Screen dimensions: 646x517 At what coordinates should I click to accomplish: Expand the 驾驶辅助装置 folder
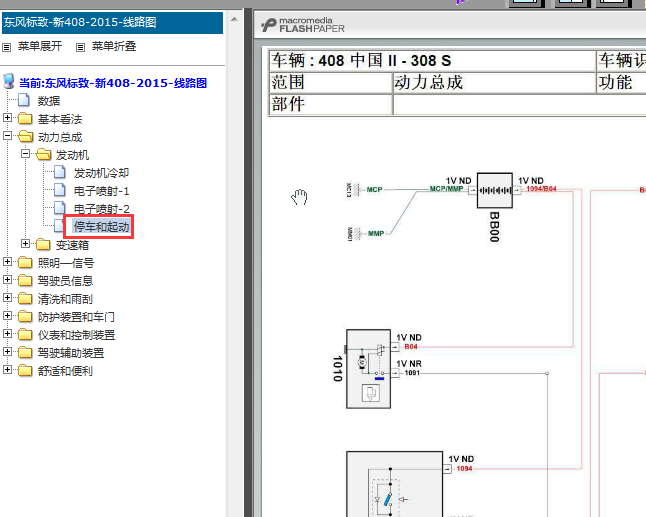(x=7, y=351)
